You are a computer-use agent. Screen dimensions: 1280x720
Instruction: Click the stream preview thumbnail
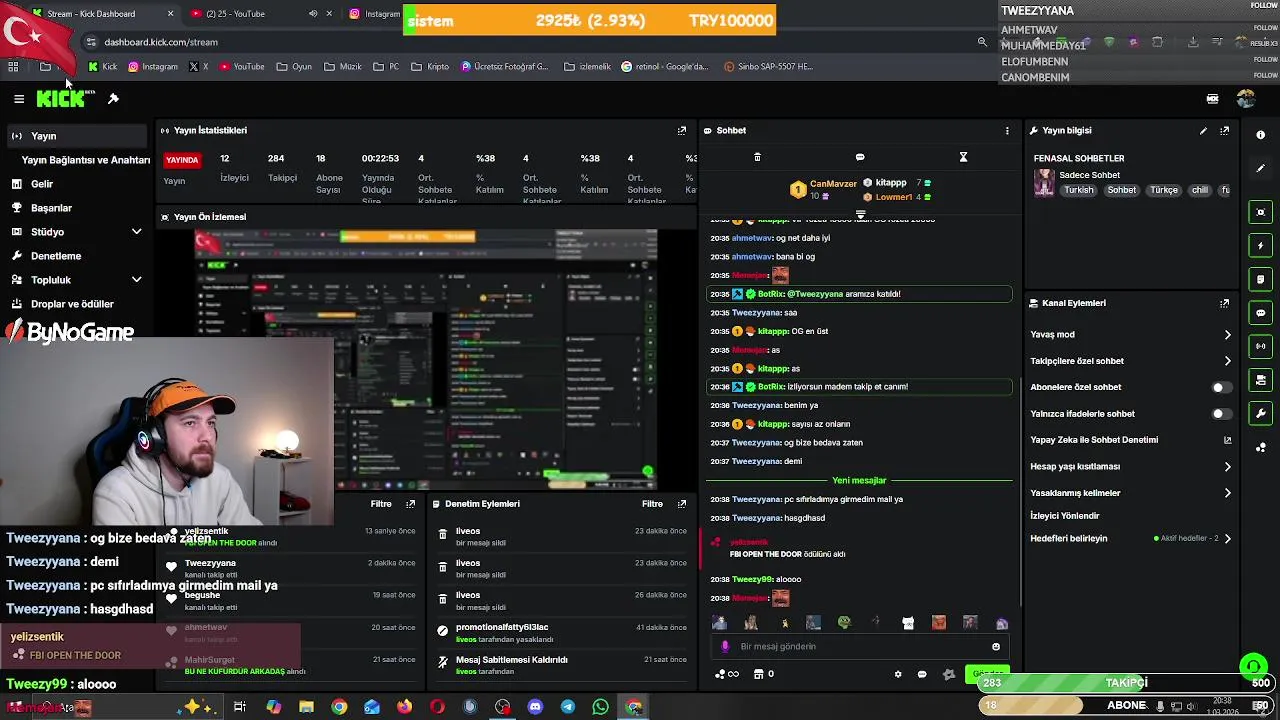point(427,358)
